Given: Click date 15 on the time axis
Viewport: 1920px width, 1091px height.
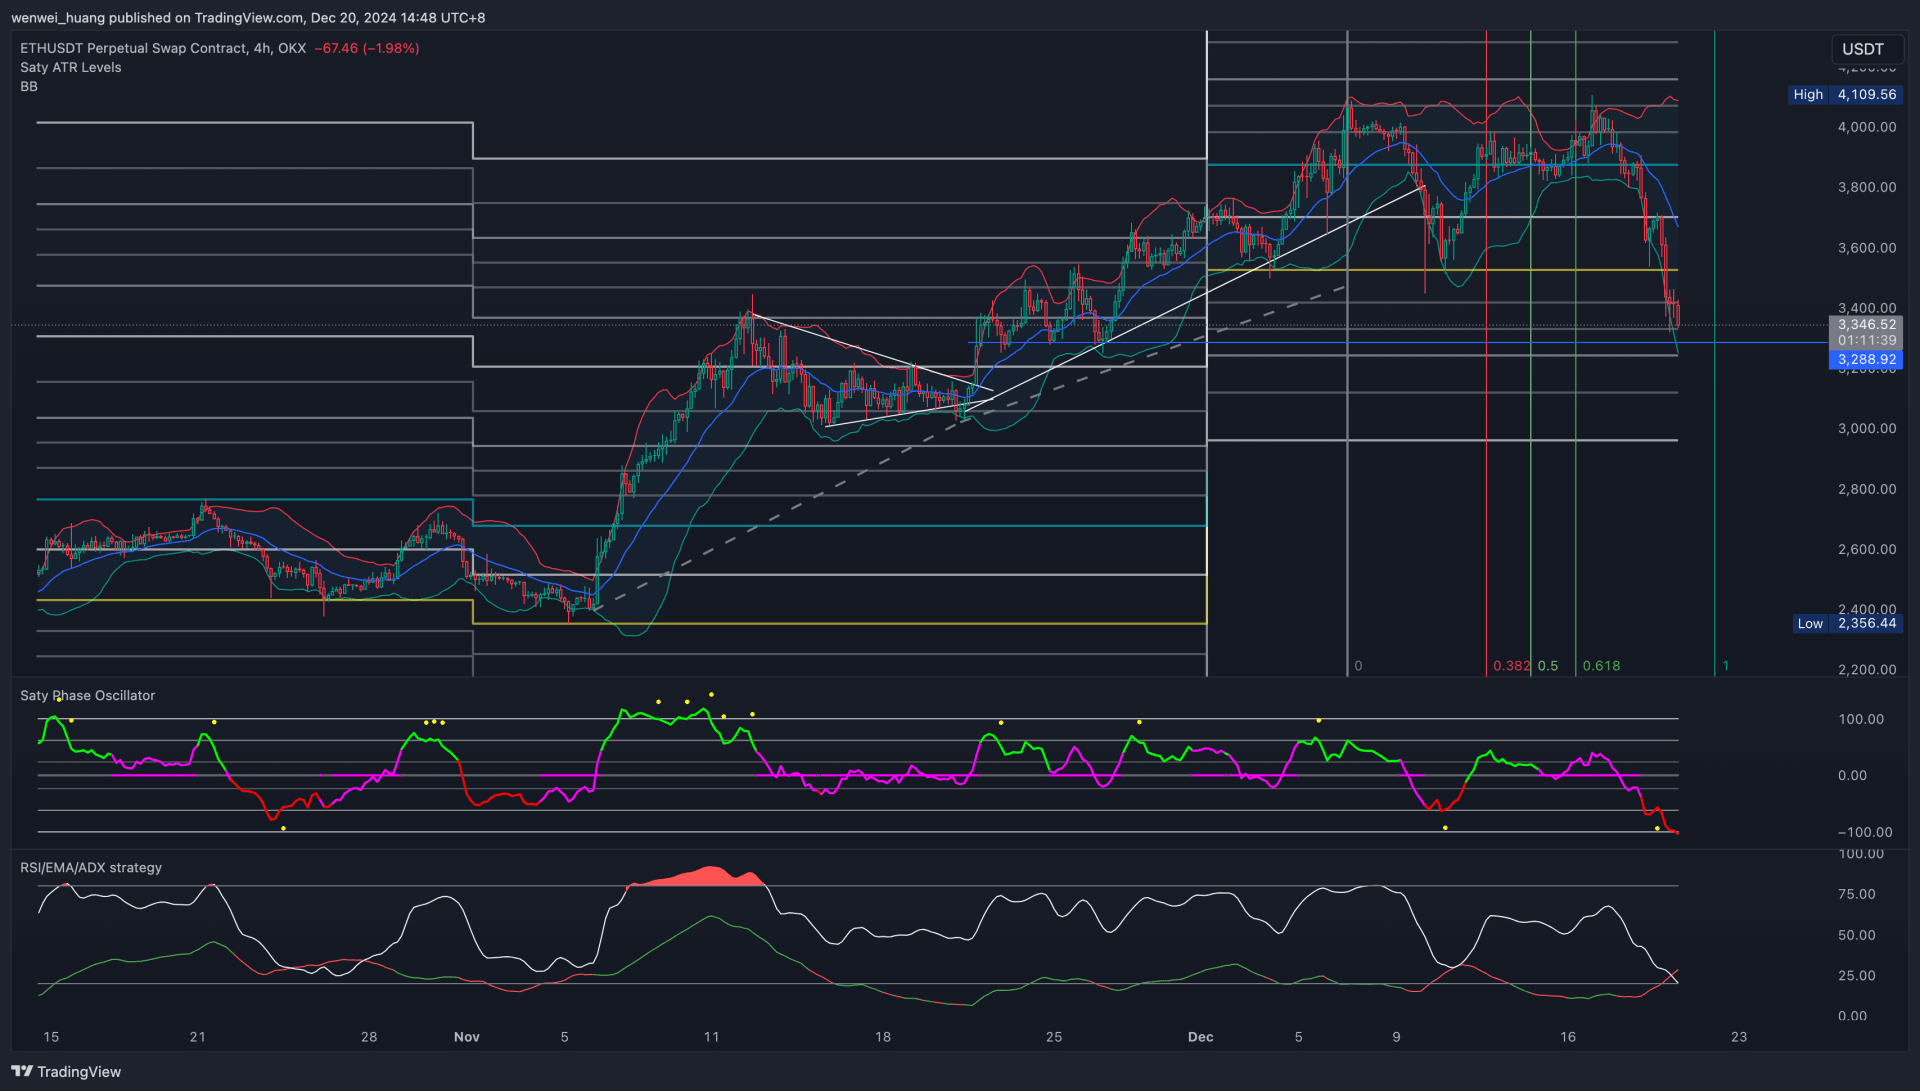Looking at the screenshot, I should point(51,1037).
